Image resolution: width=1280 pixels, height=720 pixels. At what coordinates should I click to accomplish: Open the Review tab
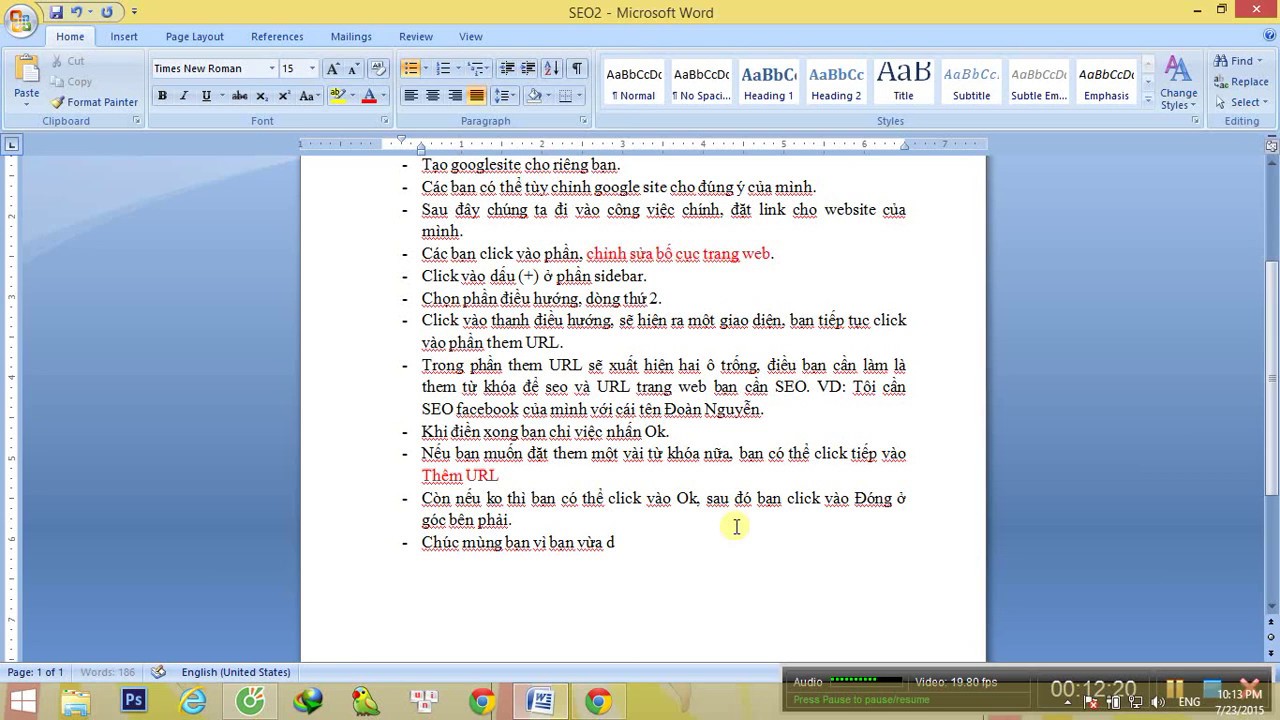click(416, 36)
